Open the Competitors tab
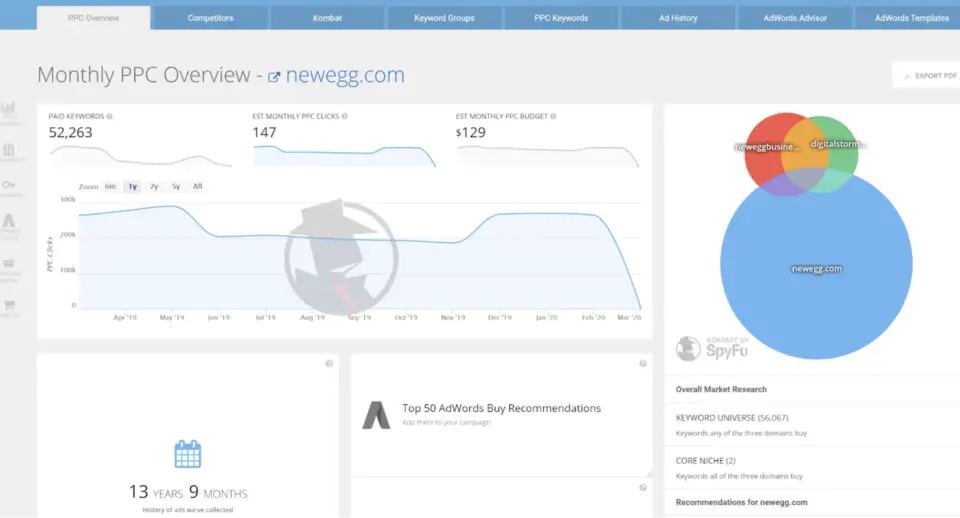Screen dimensions: 960x518 point(211,18)
